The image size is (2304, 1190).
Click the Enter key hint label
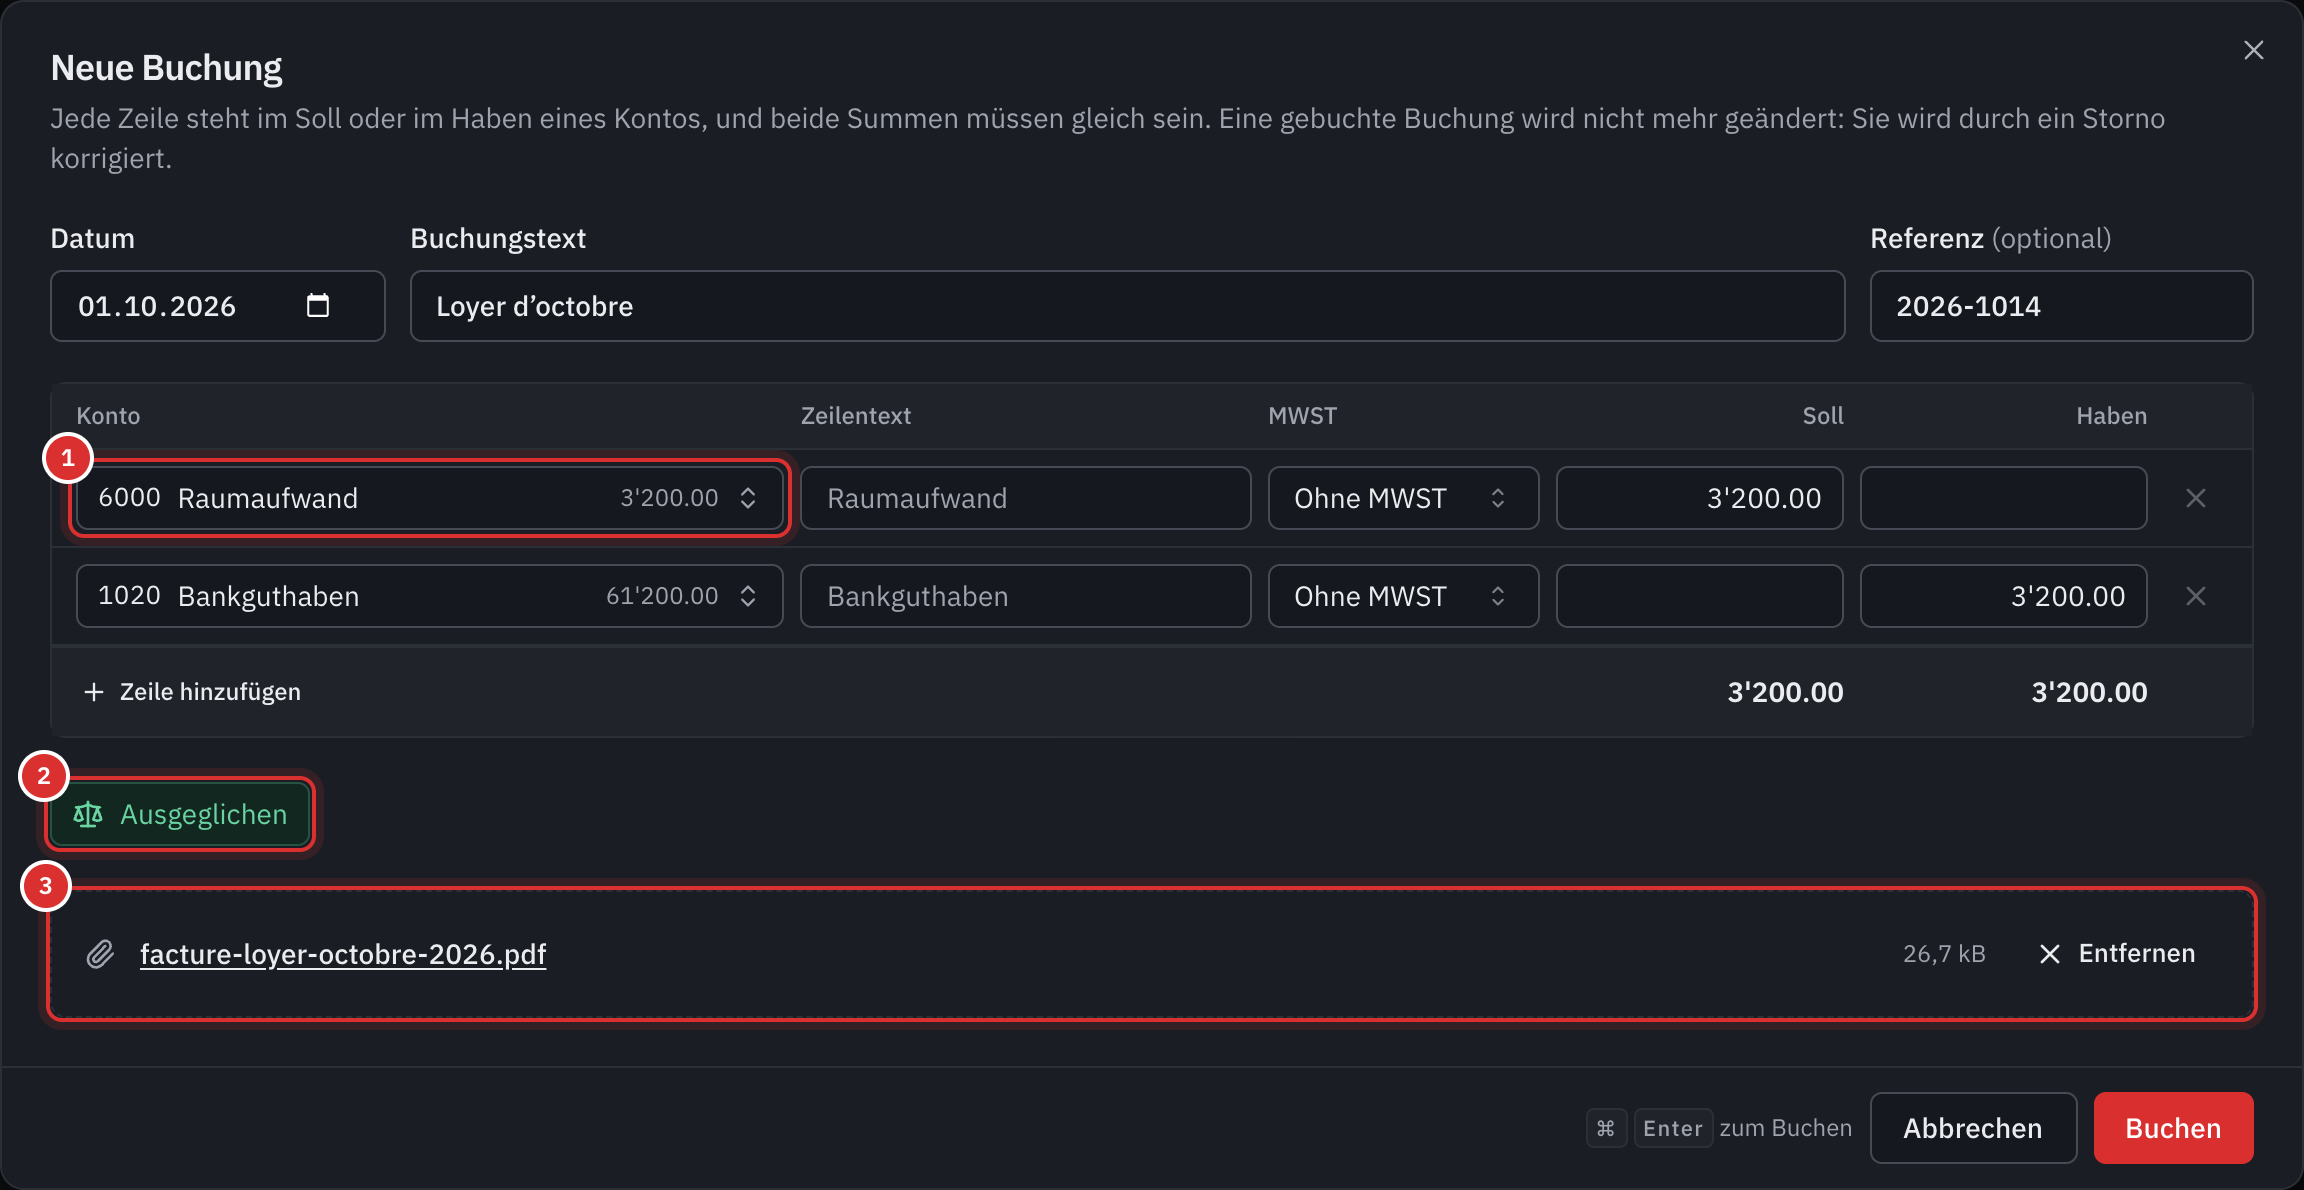tap(1673, 1128)
